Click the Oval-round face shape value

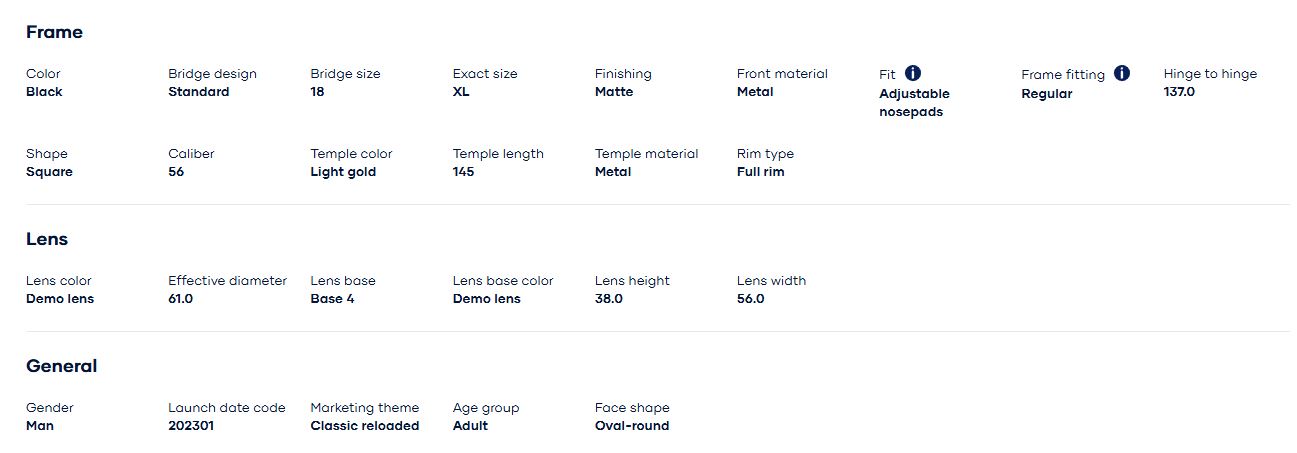click(x=631, y=426)
